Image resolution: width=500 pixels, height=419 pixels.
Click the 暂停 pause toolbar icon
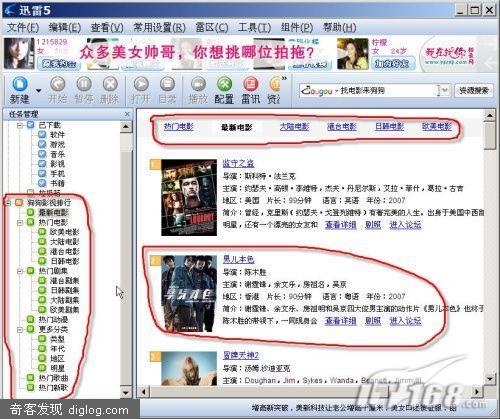click(84, 84)
